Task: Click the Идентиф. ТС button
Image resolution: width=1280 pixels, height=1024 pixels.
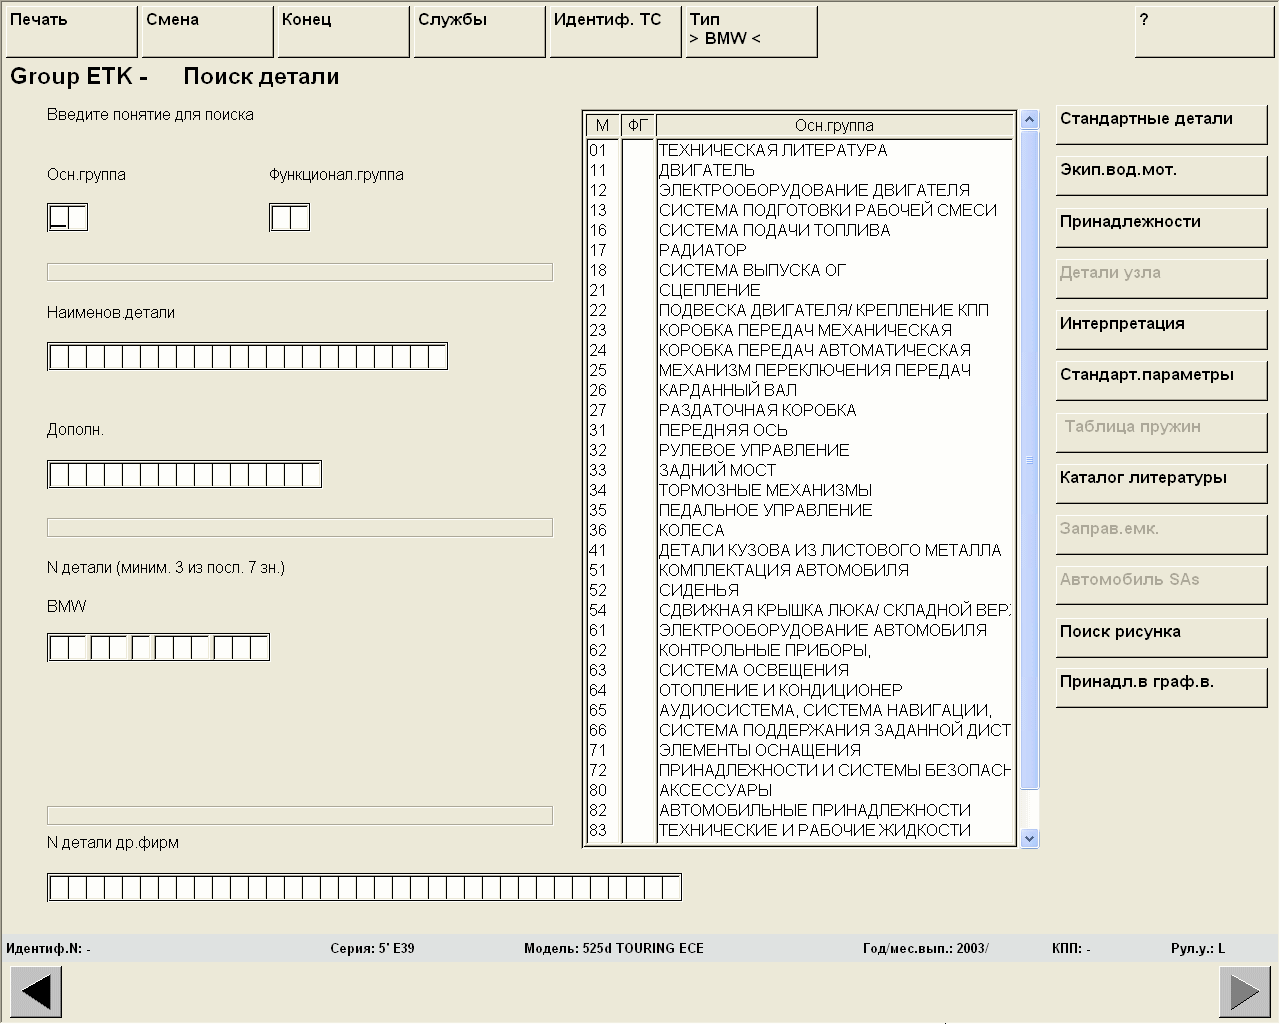Action: tap(615, 32)
